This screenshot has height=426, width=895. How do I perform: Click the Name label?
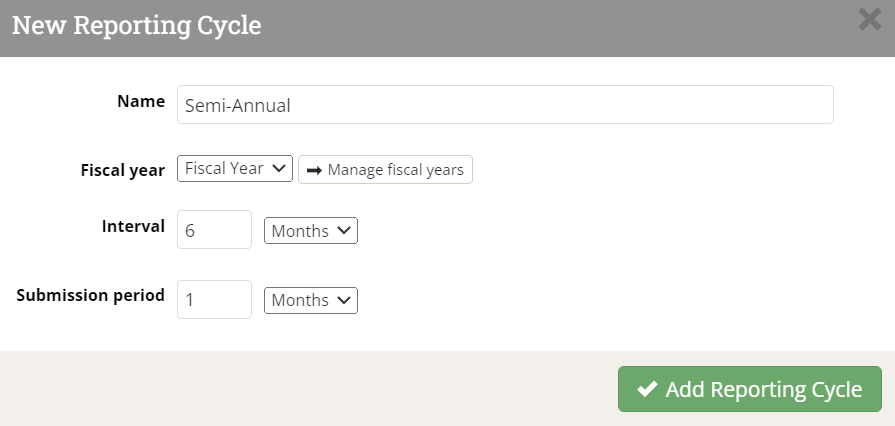click(x=141, y=101)
